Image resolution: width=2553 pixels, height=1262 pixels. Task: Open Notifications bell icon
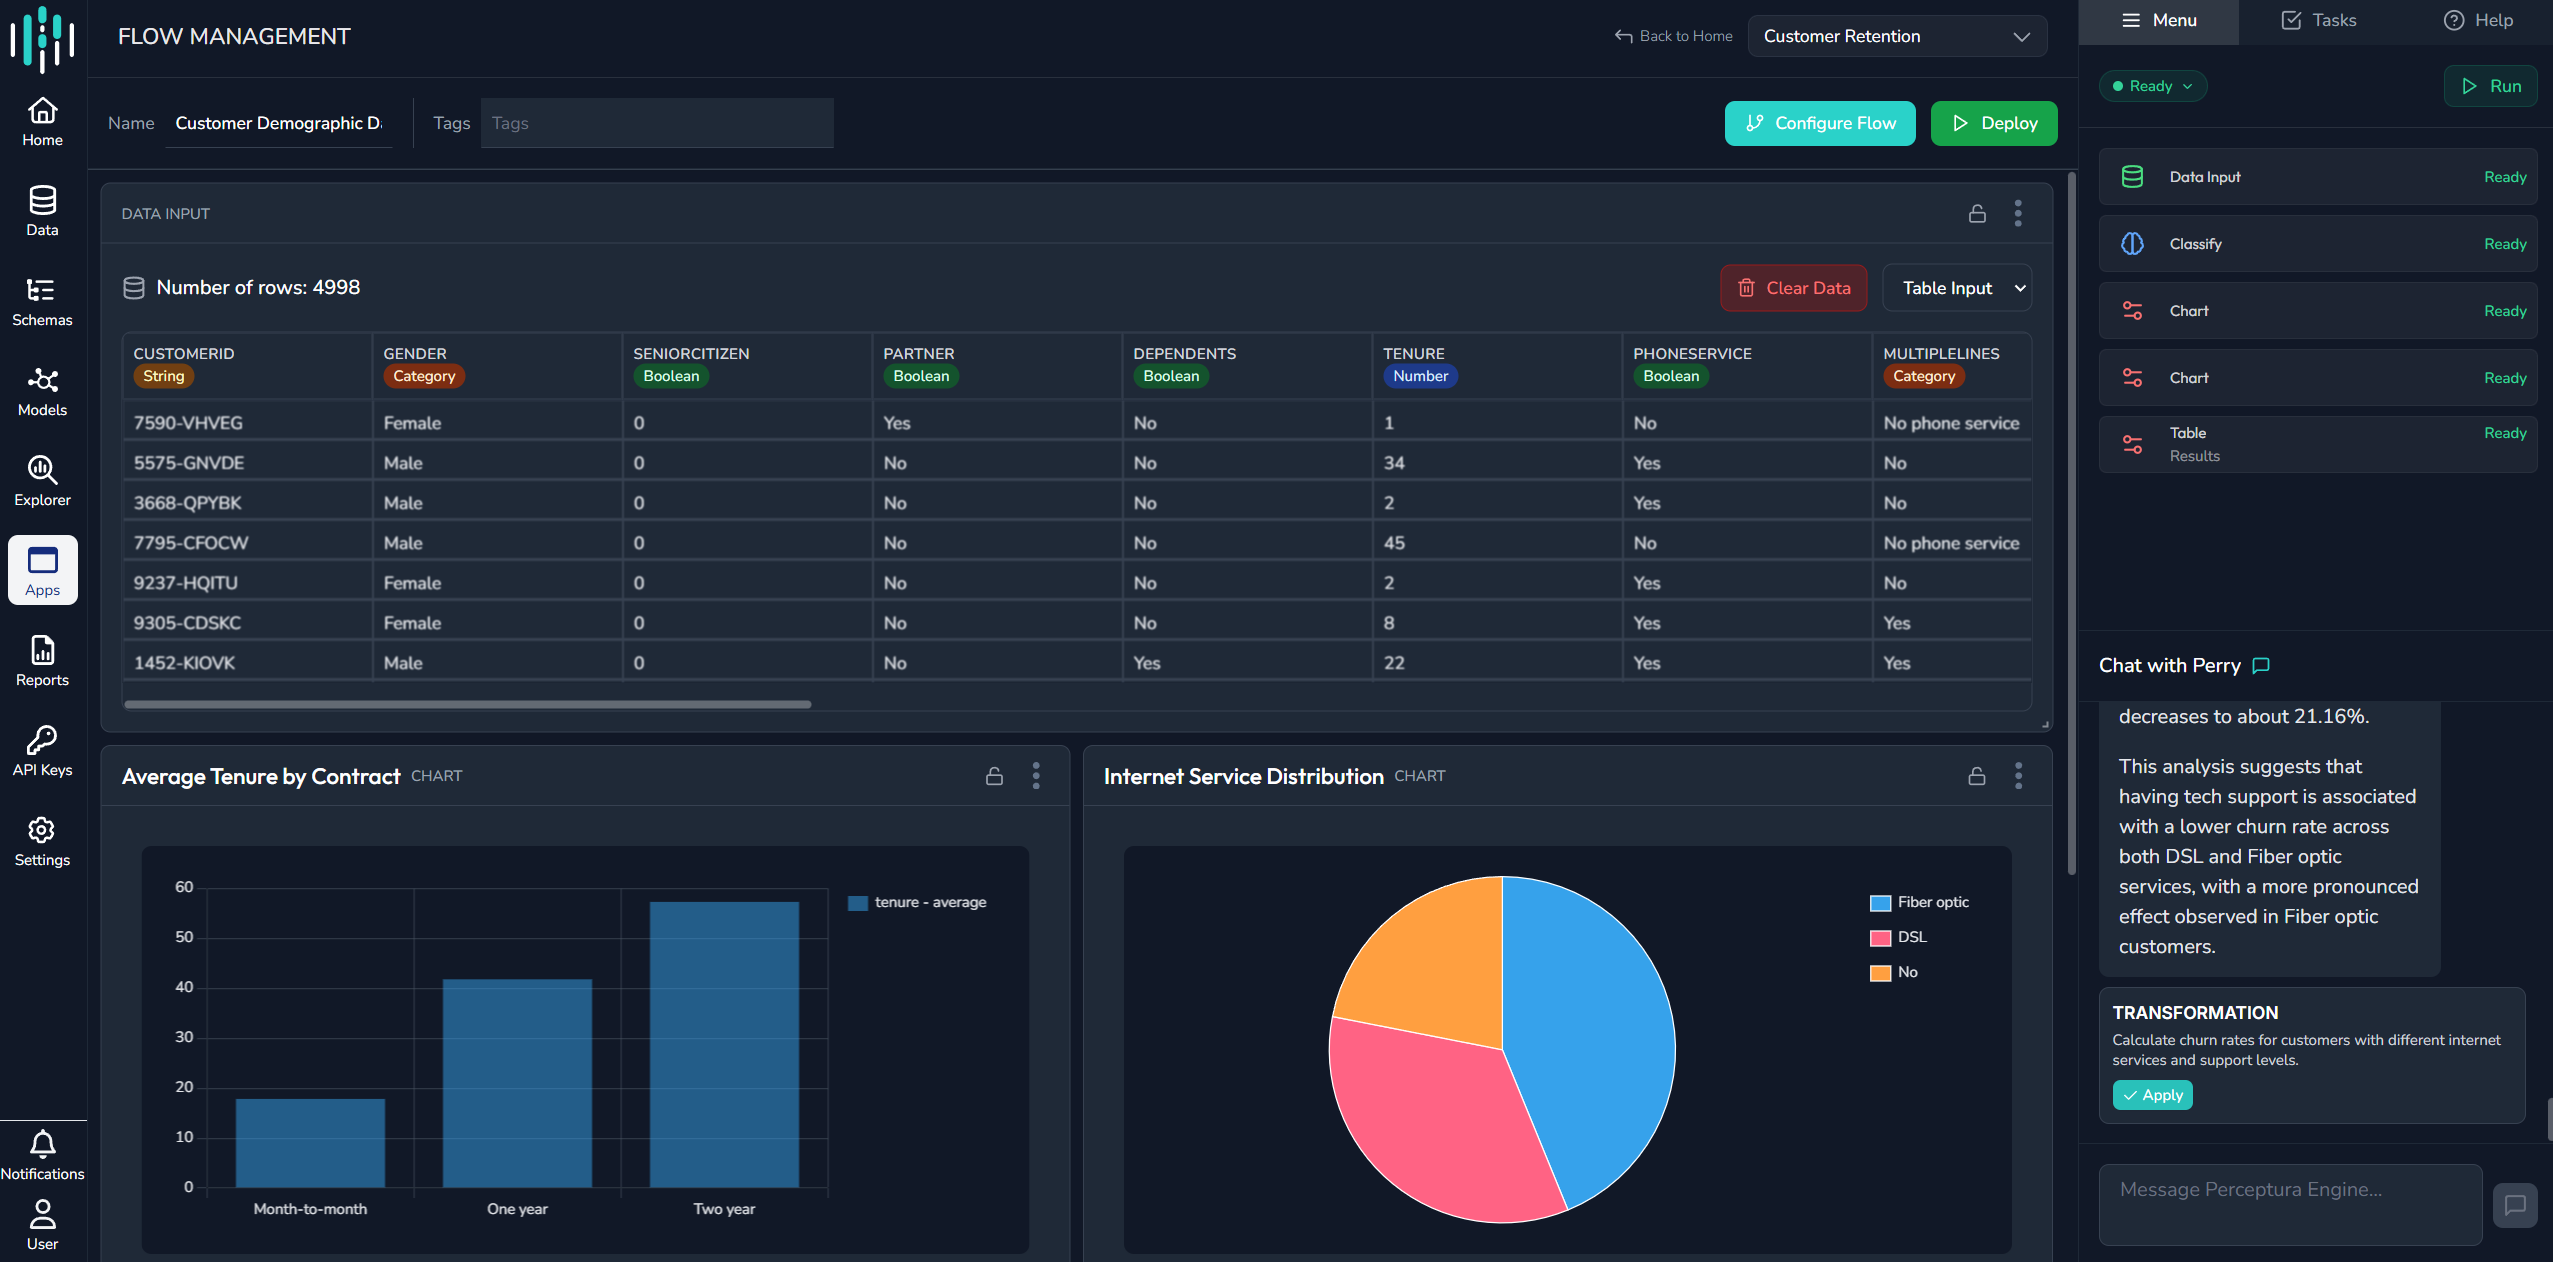[x=42, y=1144]
